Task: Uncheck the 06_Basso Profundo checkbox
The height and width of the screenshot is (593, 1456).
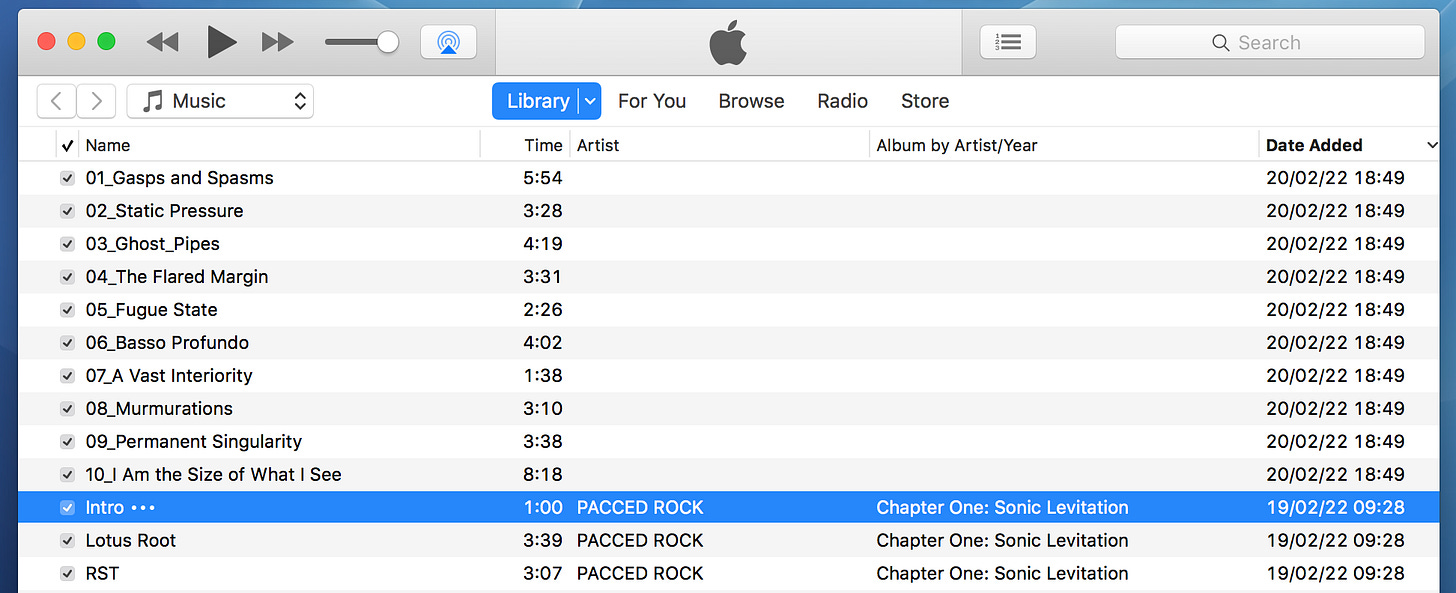Action: click(67, 343)
